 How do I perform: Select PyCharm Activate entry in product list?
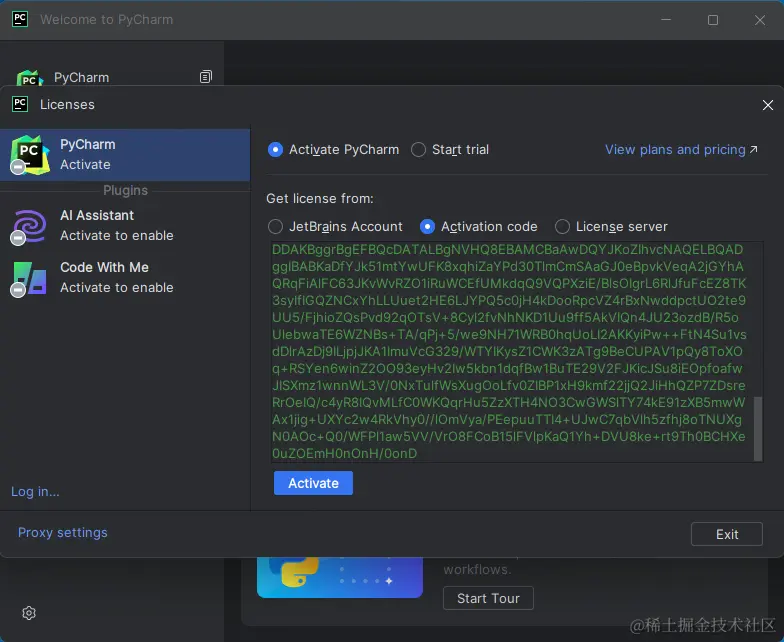coord(125,154)
